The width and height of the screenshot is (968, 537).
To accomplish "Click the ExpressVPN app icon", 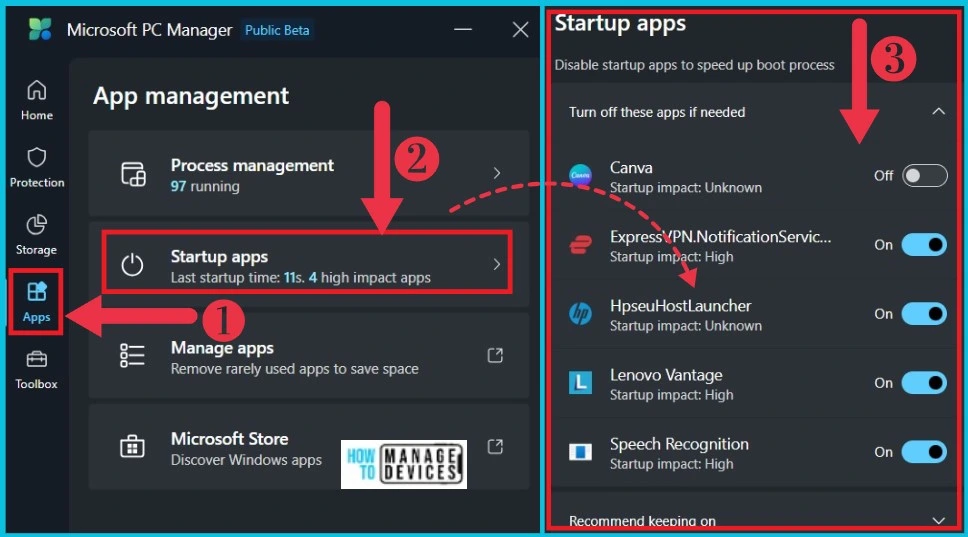I will (x=580, y=245).
